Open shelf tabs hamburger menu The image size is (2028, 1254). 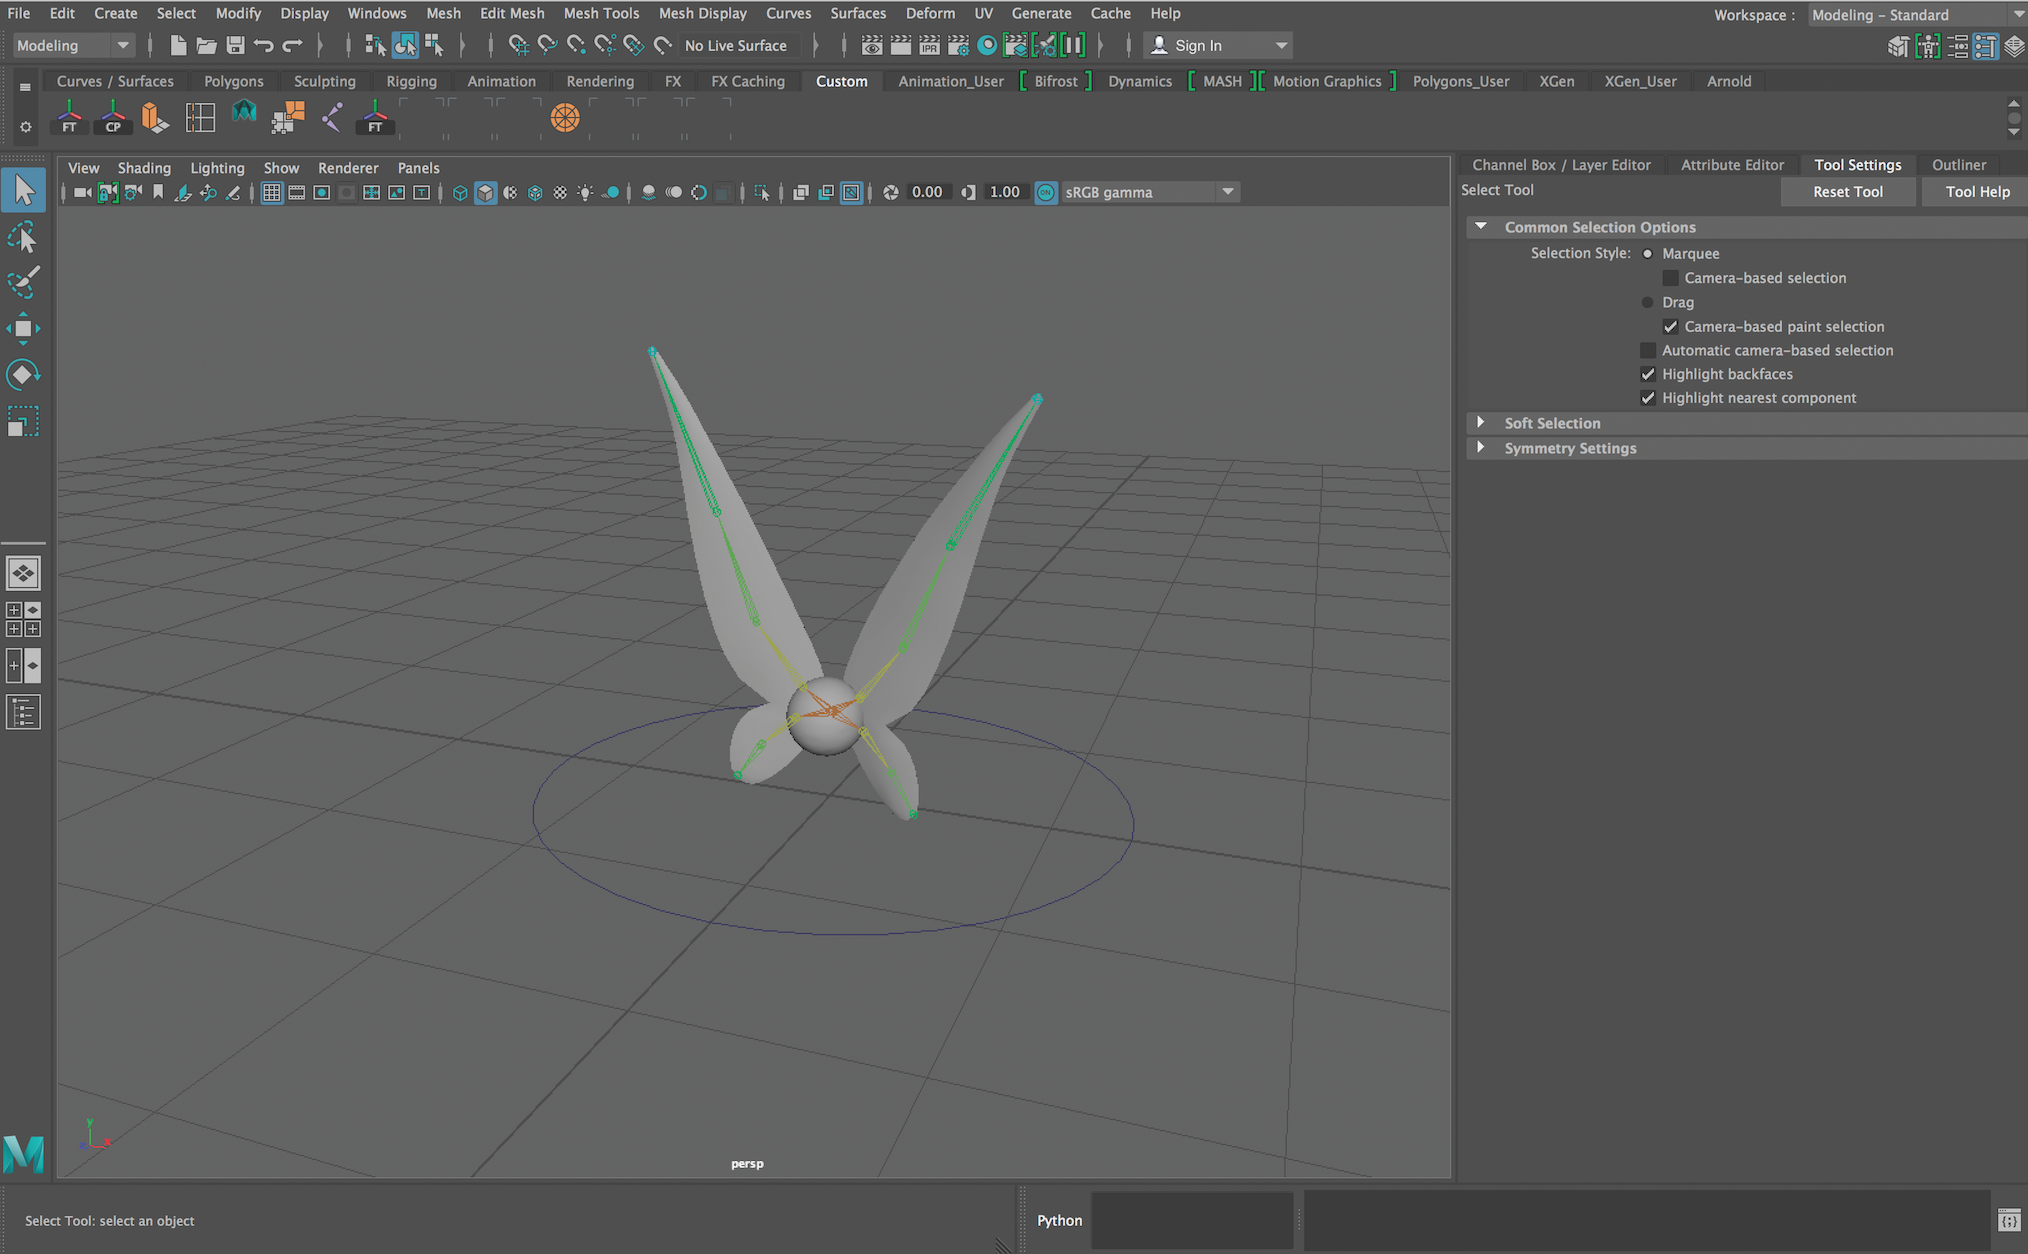click(25, 87)
